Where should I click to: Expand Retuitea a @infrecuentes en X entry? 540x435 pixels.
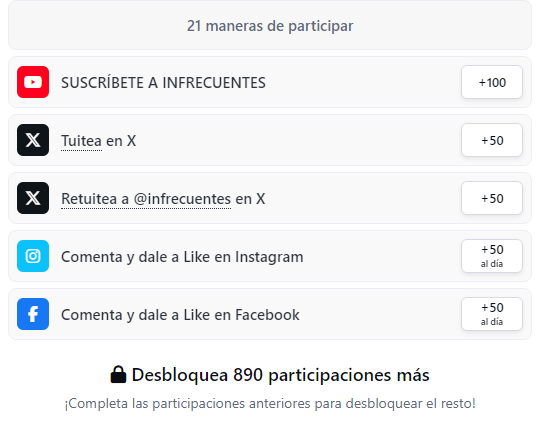pos(270,198)
